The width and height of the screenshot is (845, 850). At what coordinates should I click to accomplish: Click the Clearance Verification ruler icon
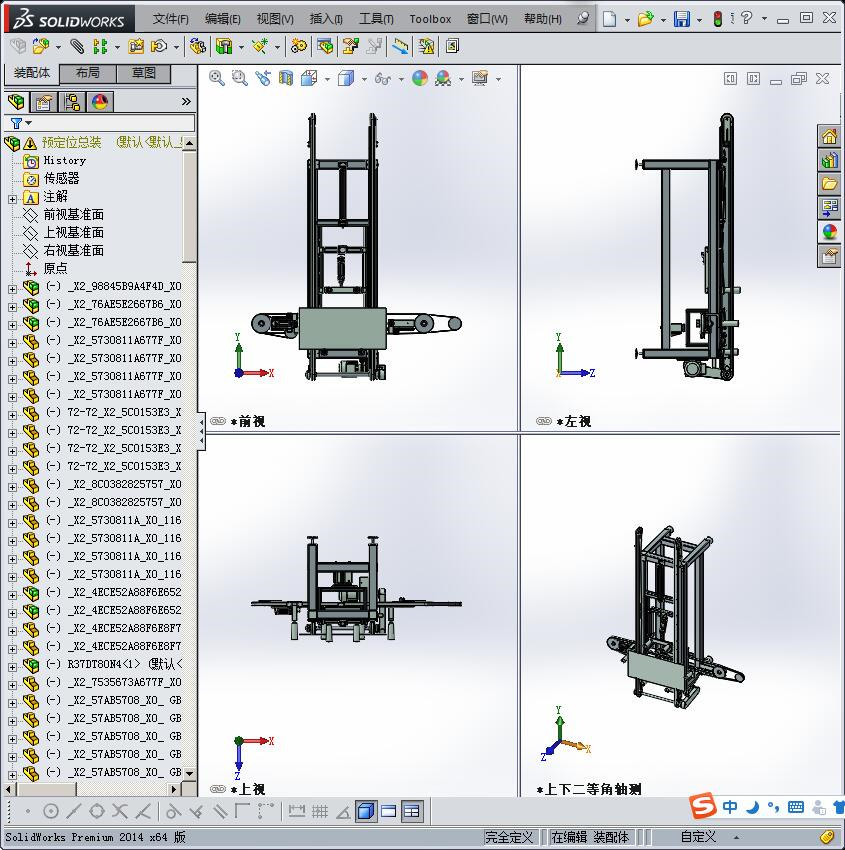point(400,47)
